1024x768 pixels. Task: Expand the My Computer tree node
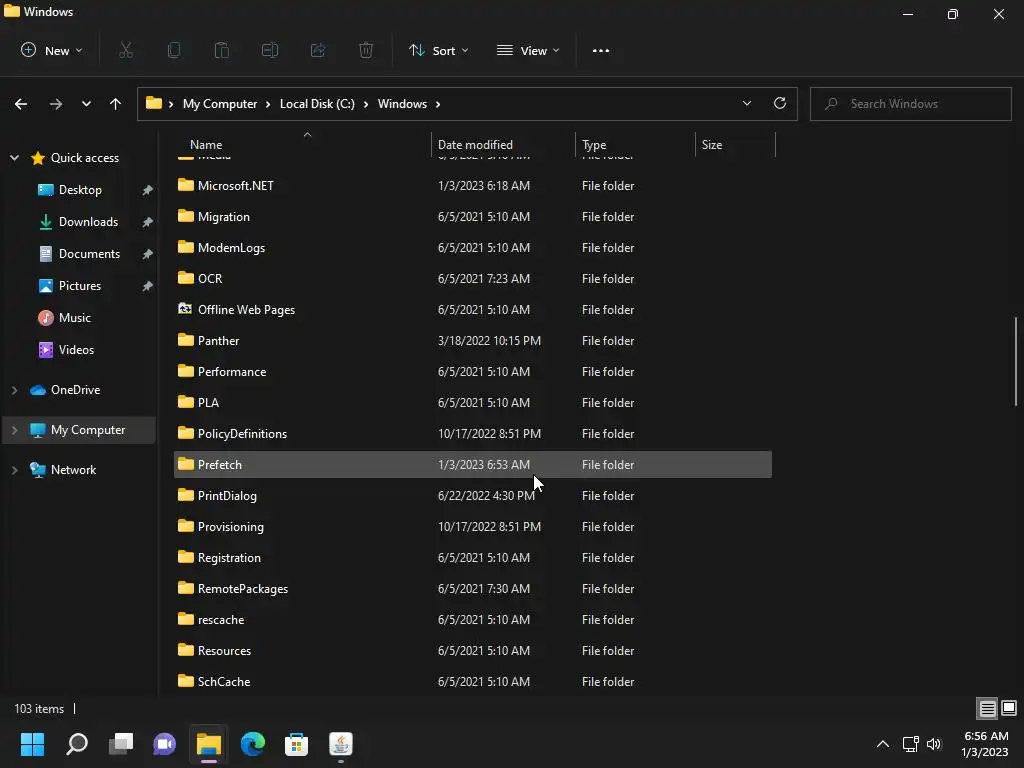coord(14,430)
